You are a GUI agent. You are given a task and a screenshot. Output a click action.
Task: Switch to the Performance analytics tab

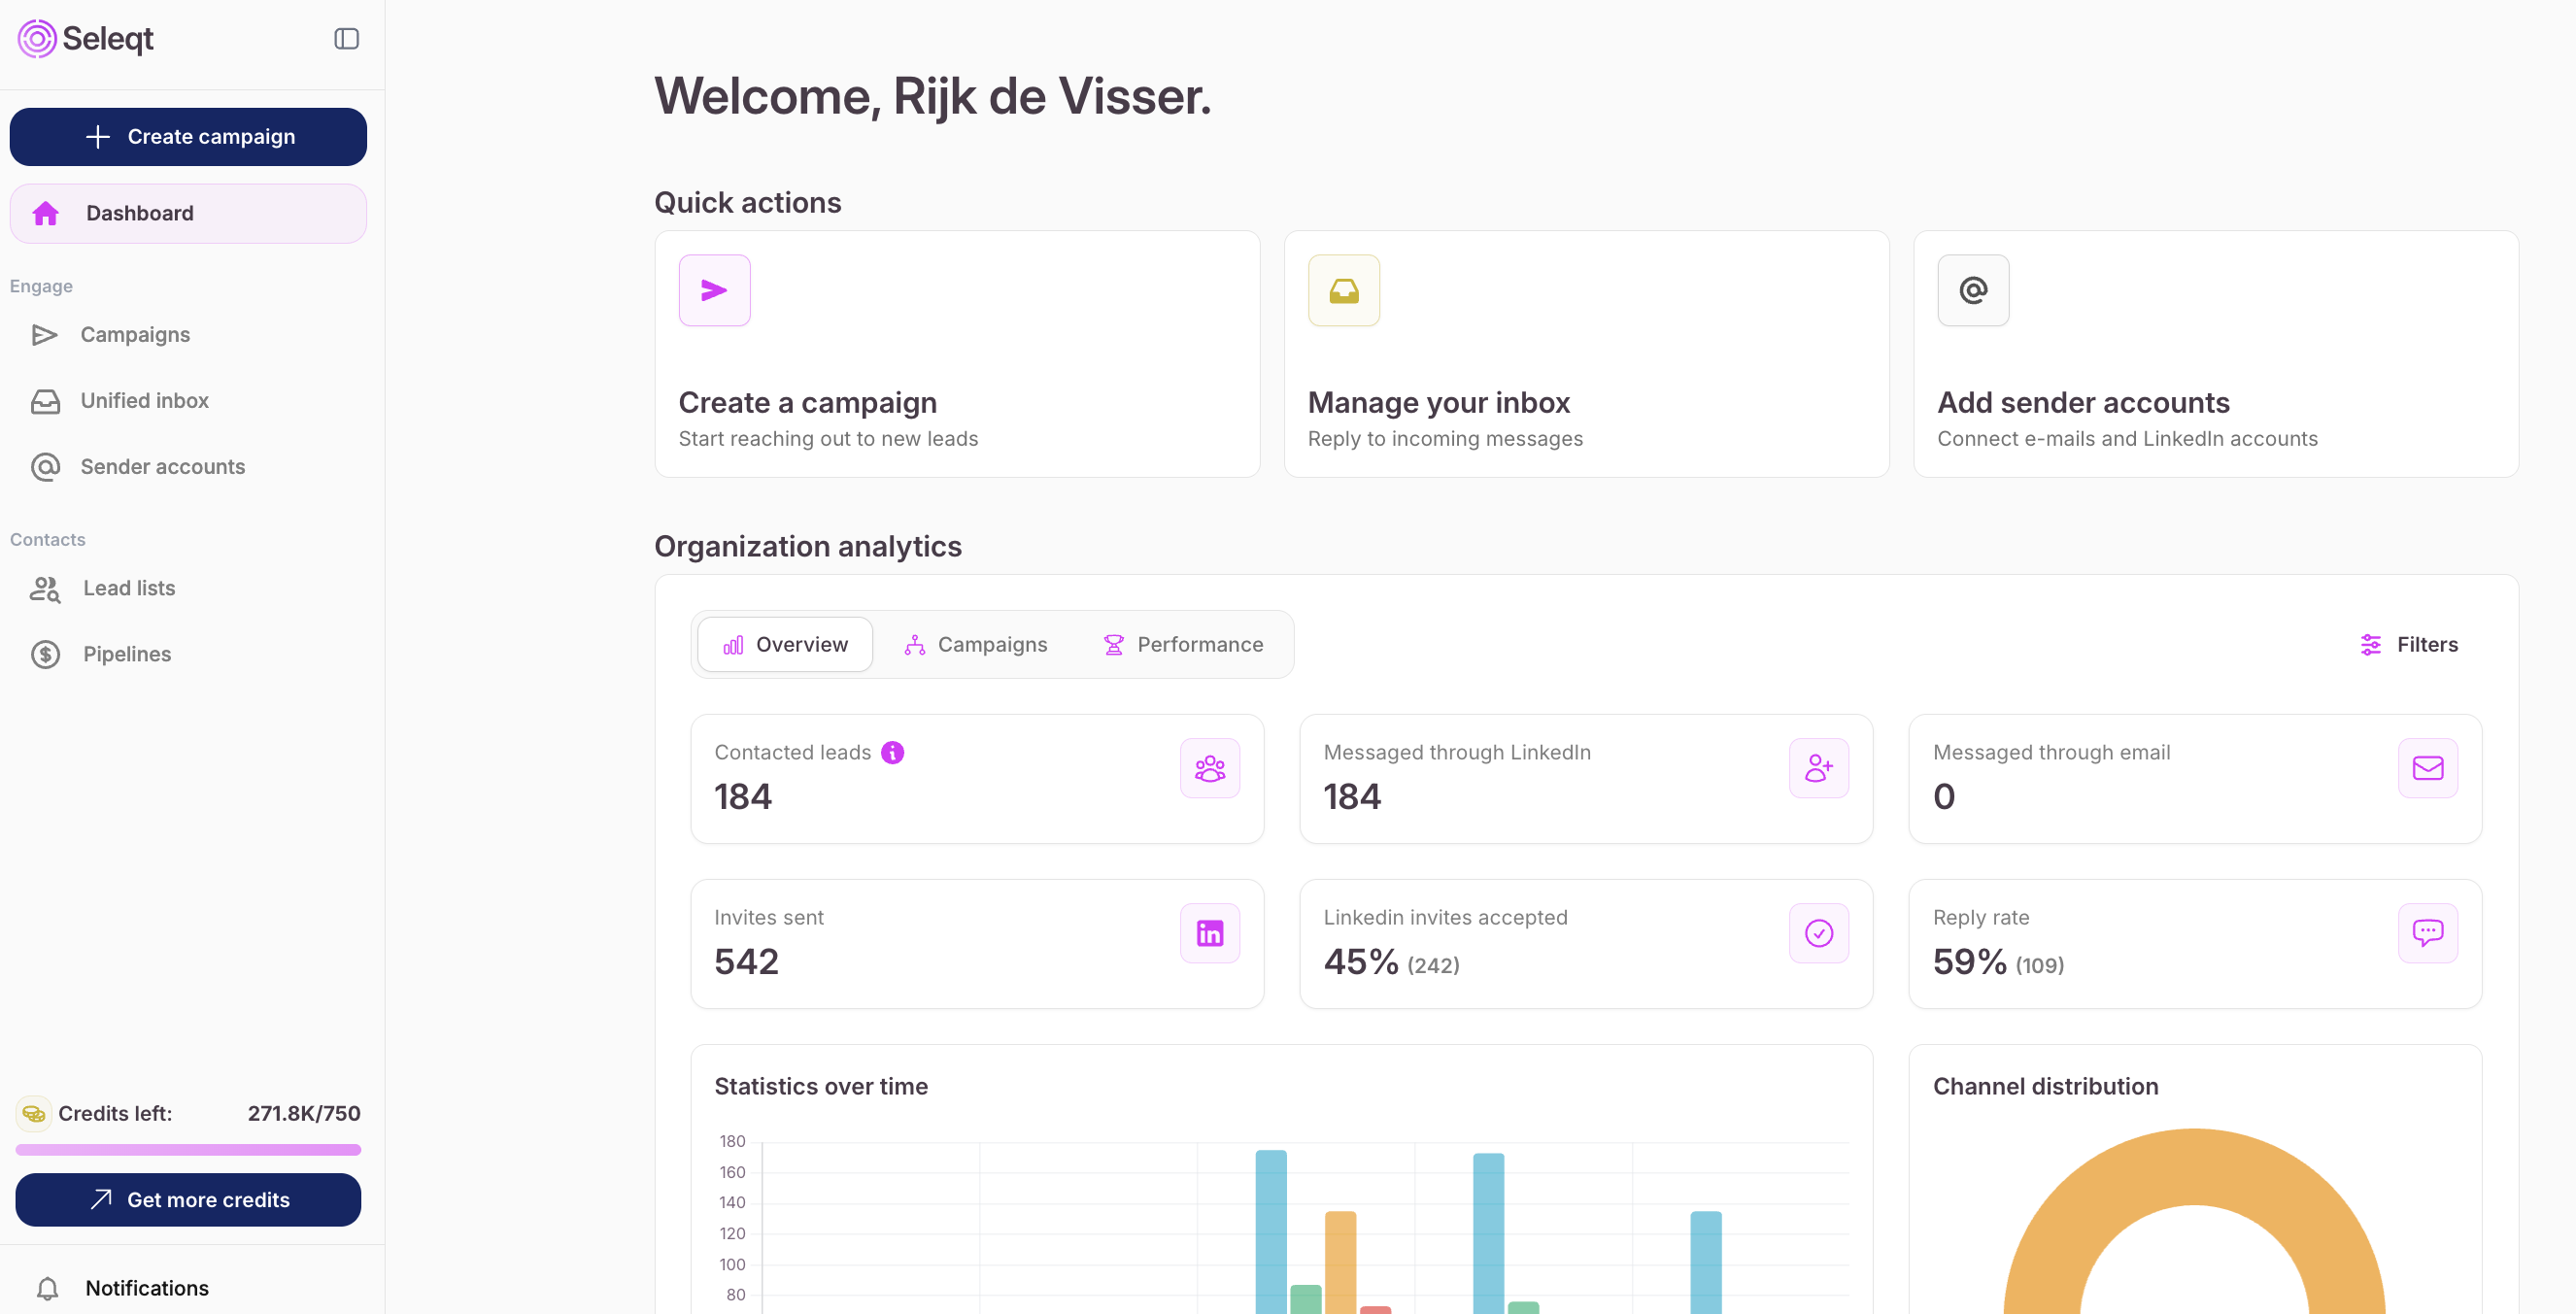point(1182,644)
